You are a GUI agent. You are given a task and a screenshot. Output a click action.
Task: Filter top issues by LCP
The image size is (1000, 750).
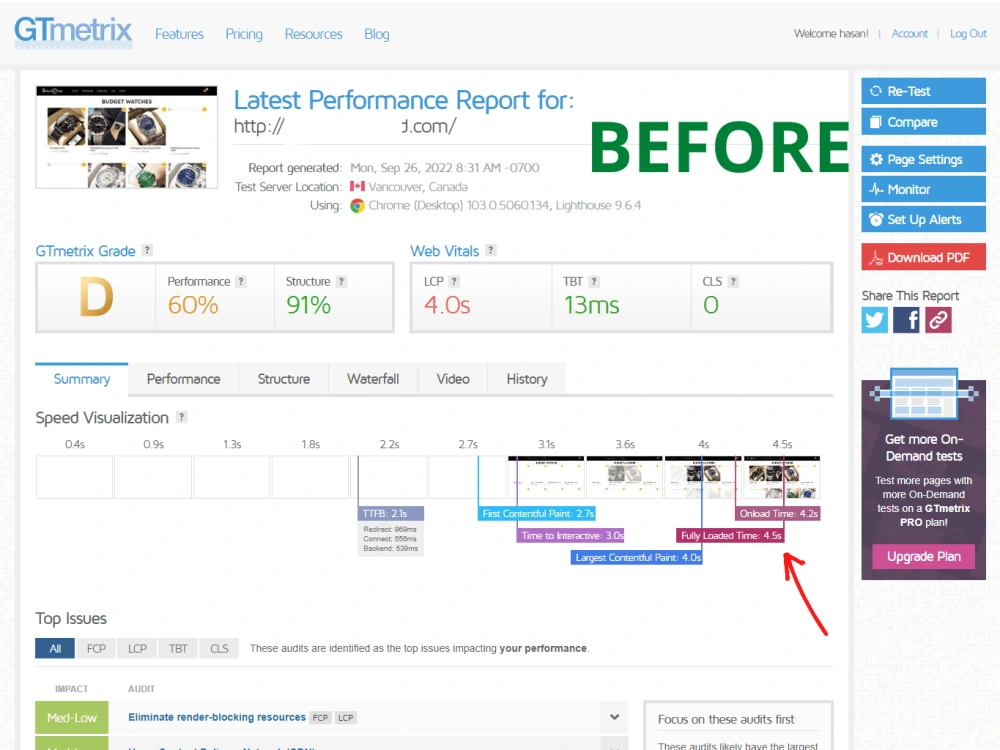[x=137, y=649]
